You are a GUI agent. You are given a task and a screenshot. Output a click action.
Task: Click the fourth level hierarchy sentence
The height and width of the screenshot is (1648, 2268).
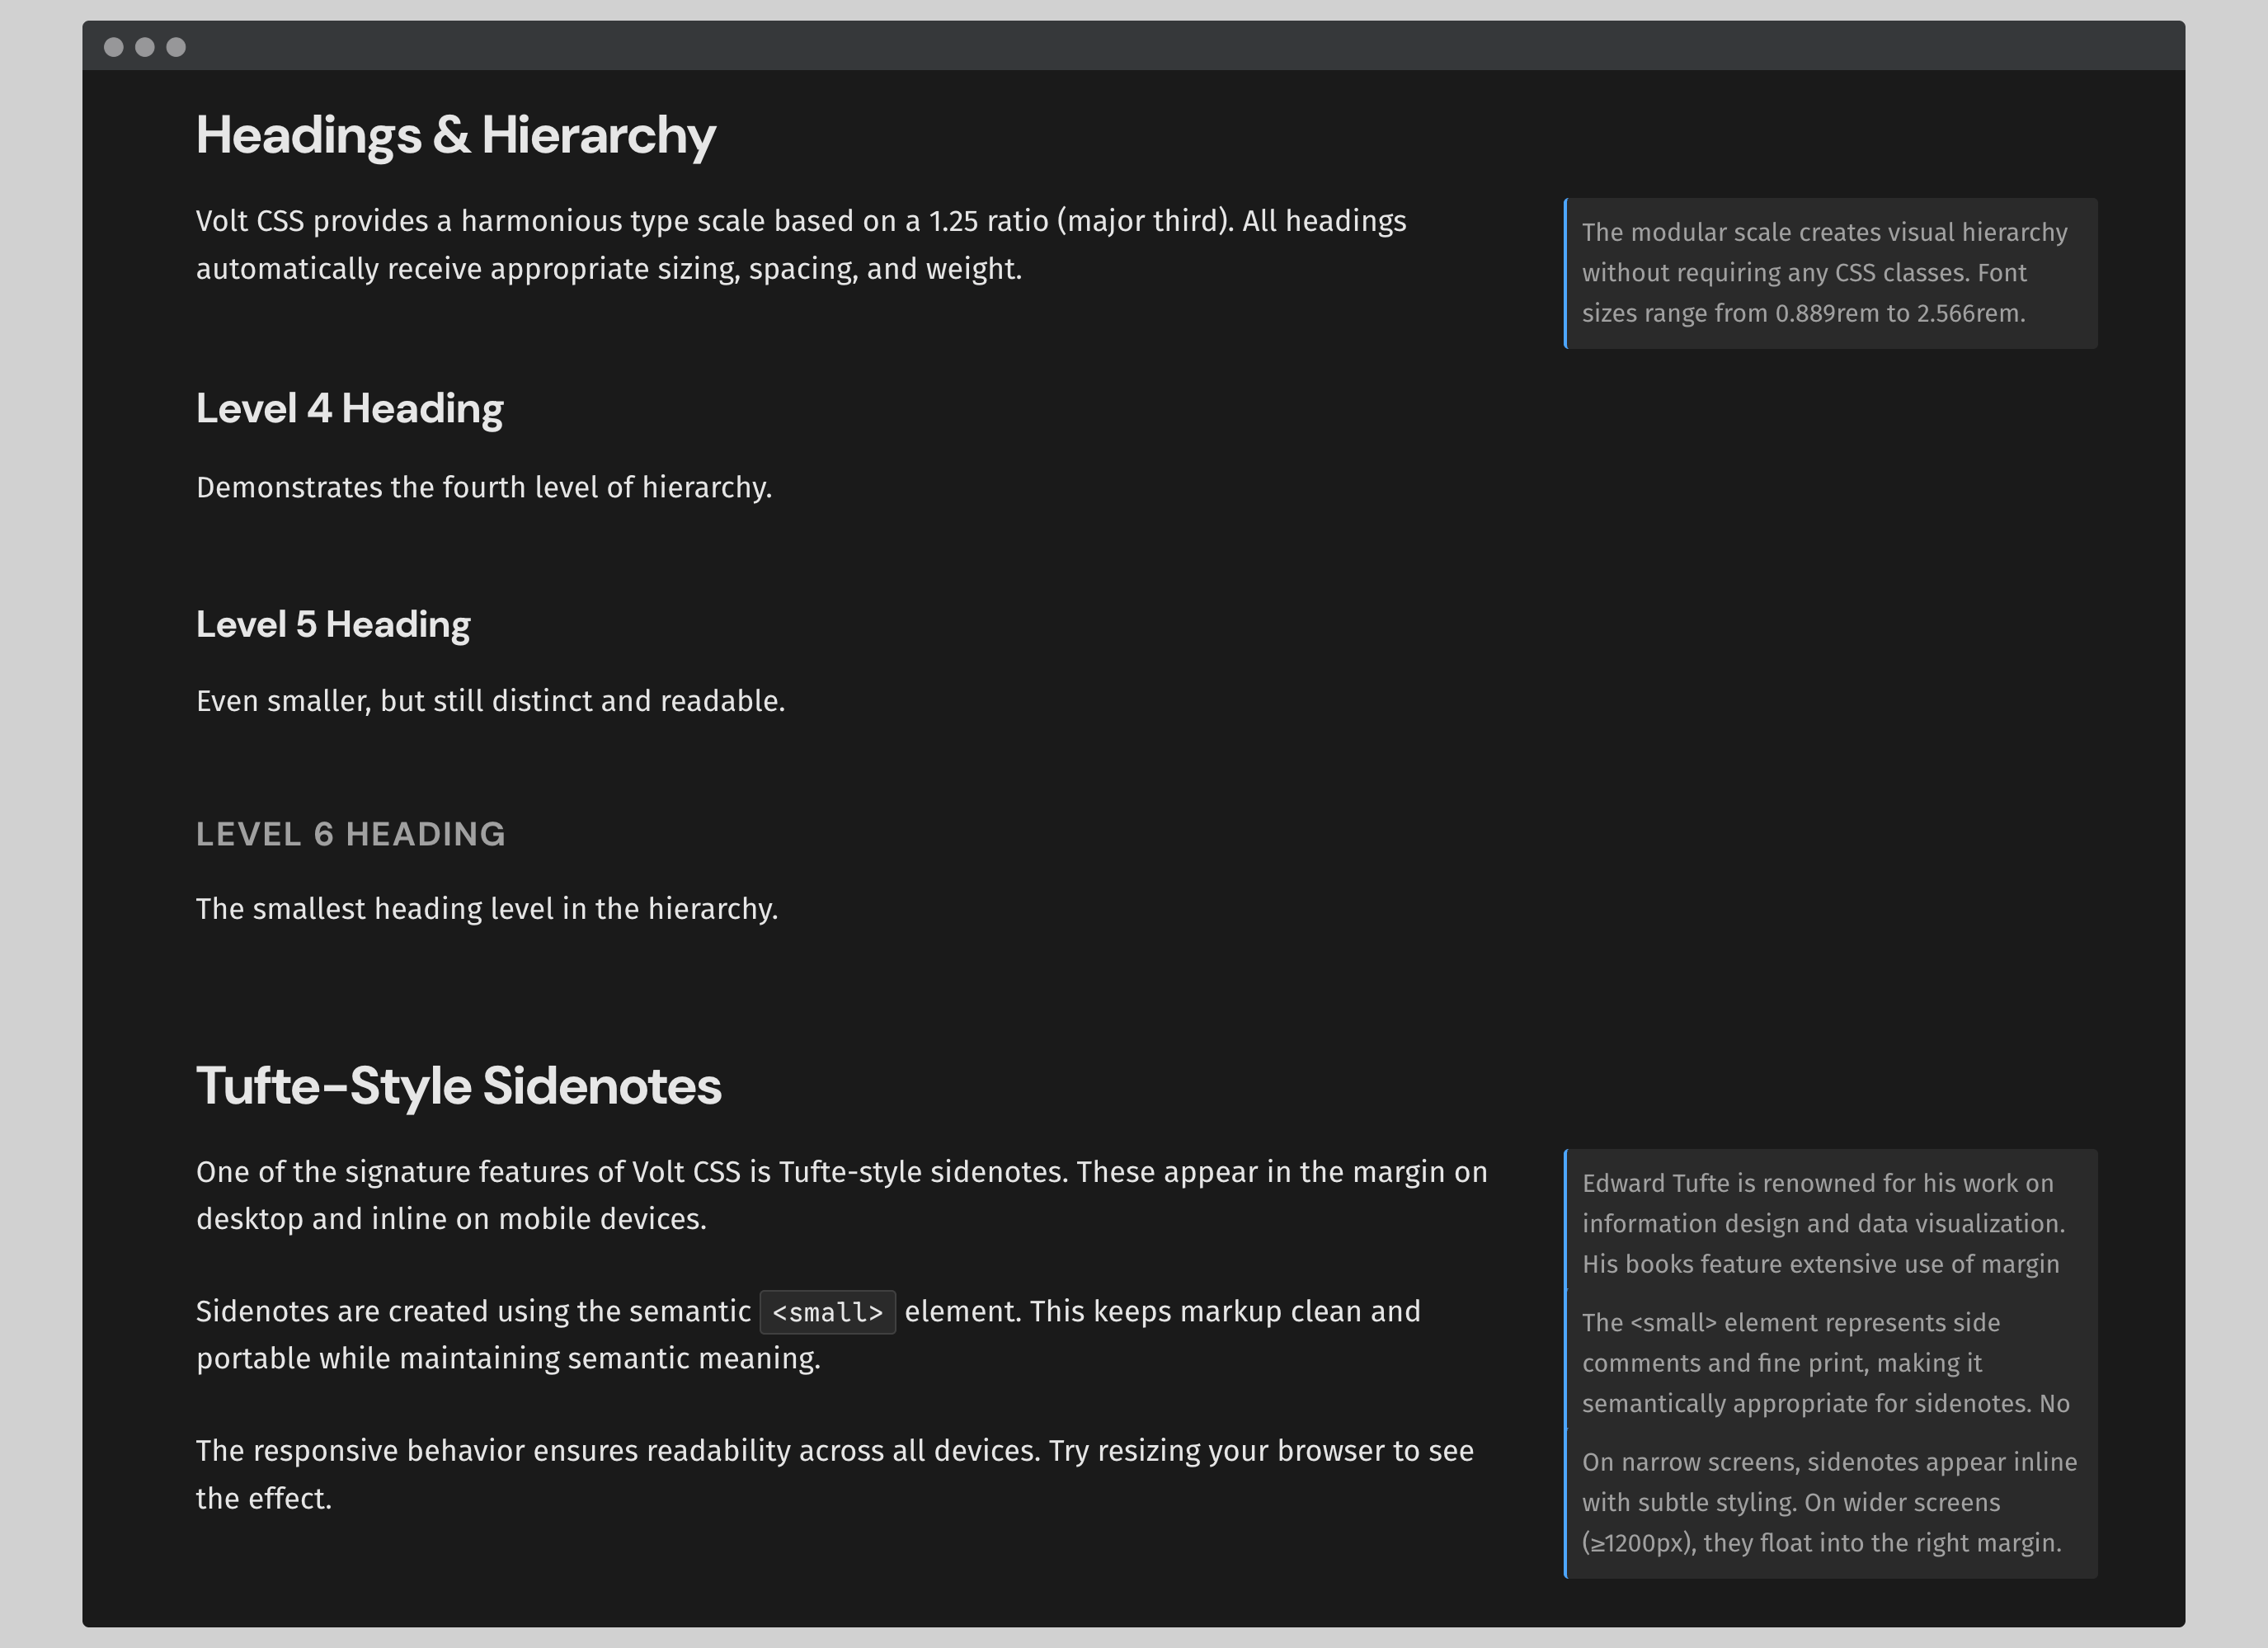[484, 488]
